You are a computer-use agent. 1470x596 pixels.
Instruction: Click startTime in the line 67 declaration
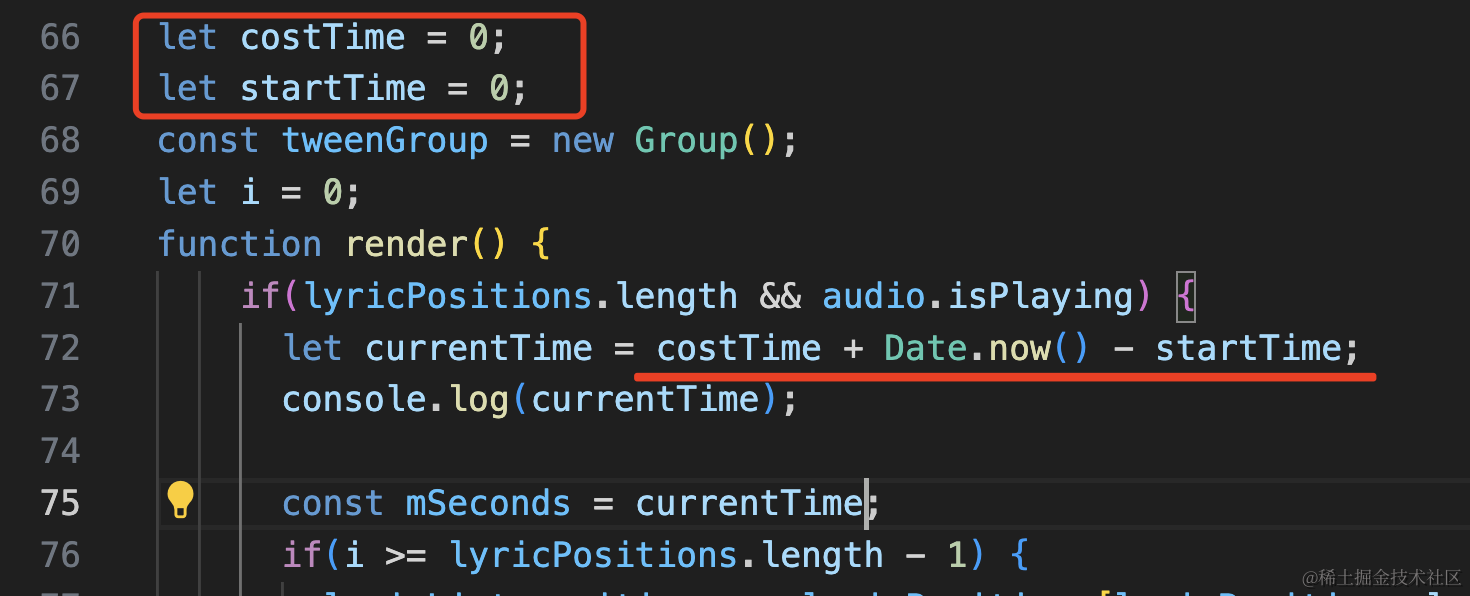(333, 89)
